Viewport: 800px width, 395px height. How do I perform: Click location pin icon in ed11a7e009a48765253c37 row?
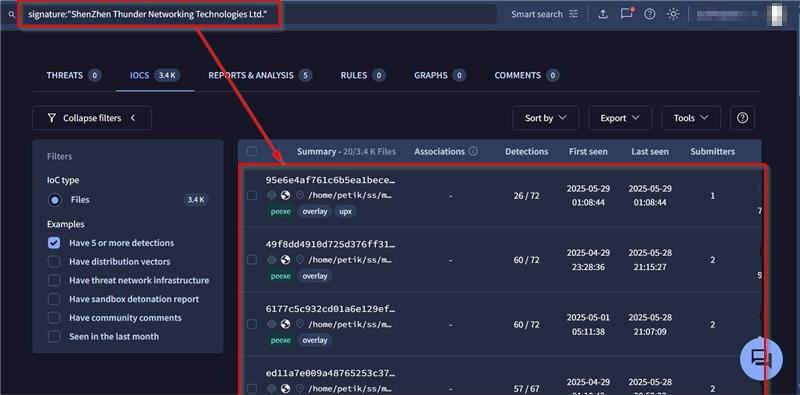pyautogui.click(x=299, y=388)
